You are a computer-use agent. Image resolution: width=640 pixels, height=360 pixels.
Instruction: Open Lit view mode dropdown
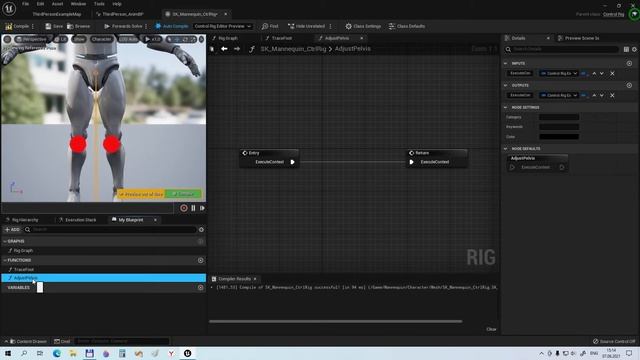click(61, 39)
